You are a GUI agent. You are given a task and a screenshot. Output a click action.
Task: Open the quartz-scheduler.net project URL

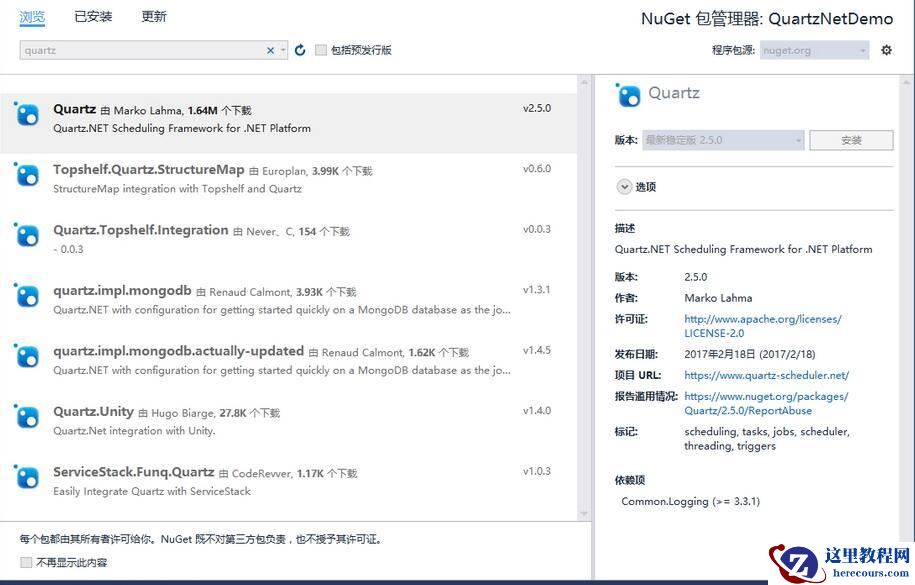tap(766, 375)
